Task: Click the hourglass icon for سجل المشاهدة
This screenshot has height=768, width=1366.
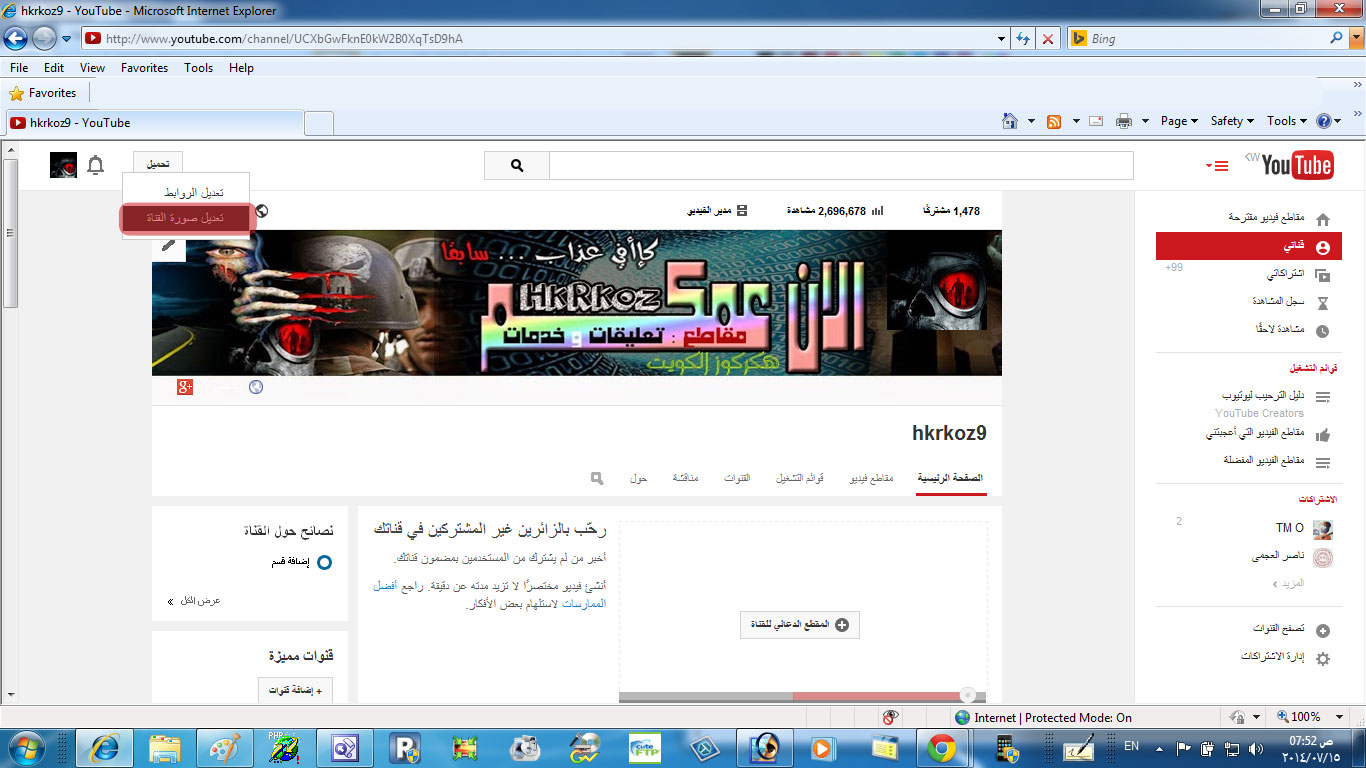Action: (x=1323, y=302)
